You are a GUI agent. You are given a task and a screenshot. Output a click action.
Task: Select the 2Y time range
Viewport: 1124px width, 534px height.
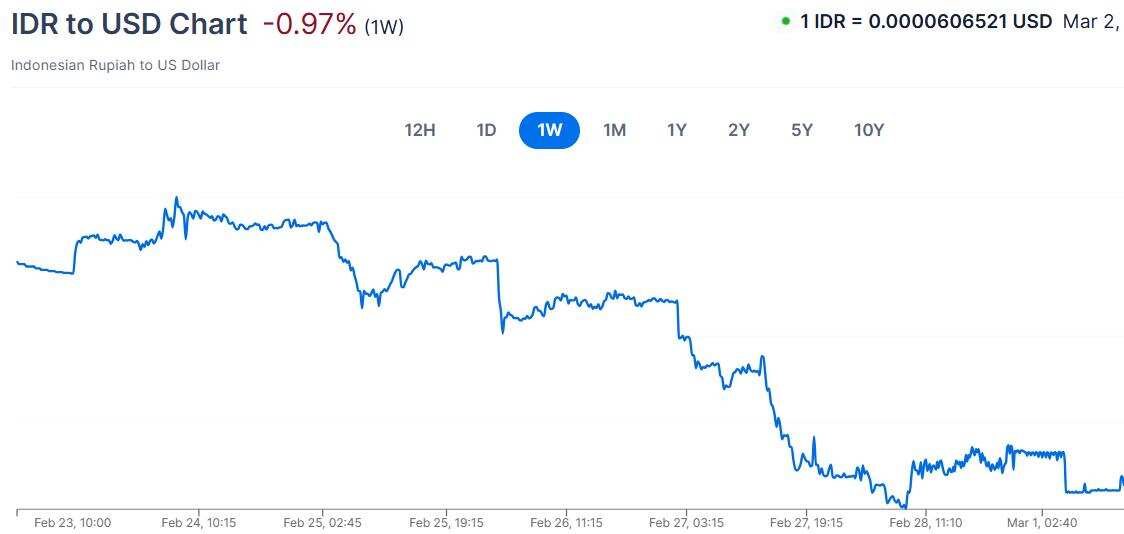coord(739,130)
